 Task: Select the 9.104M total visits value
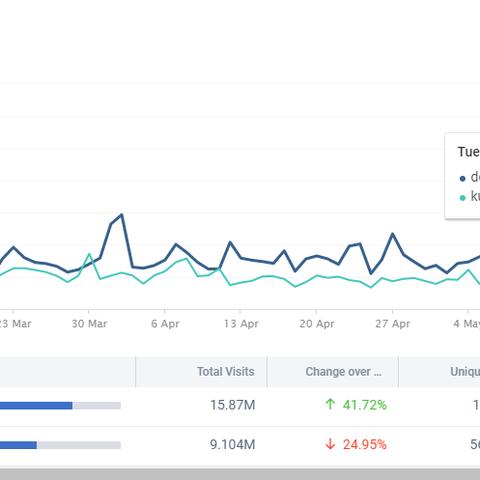click(x=232, y=444)
